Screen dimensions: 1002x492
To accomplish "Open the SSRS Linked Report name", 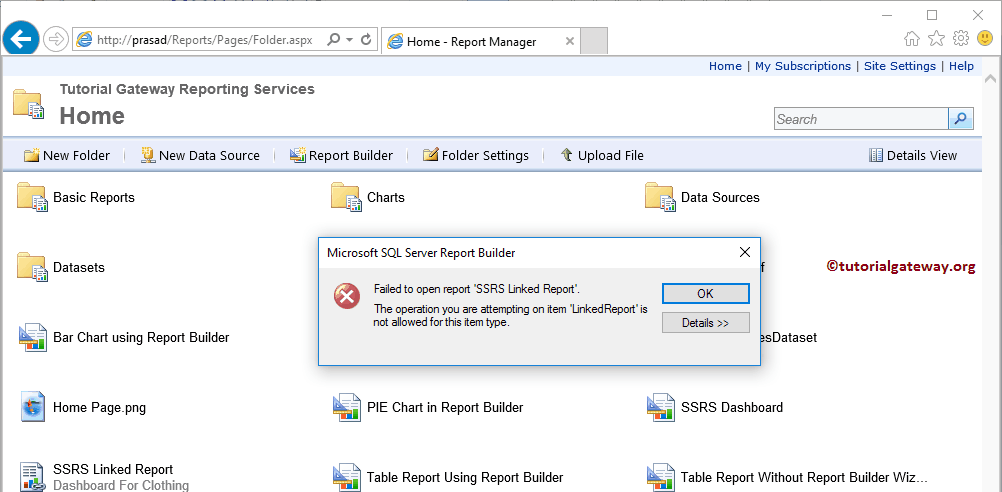I will (x=113, y=470).
